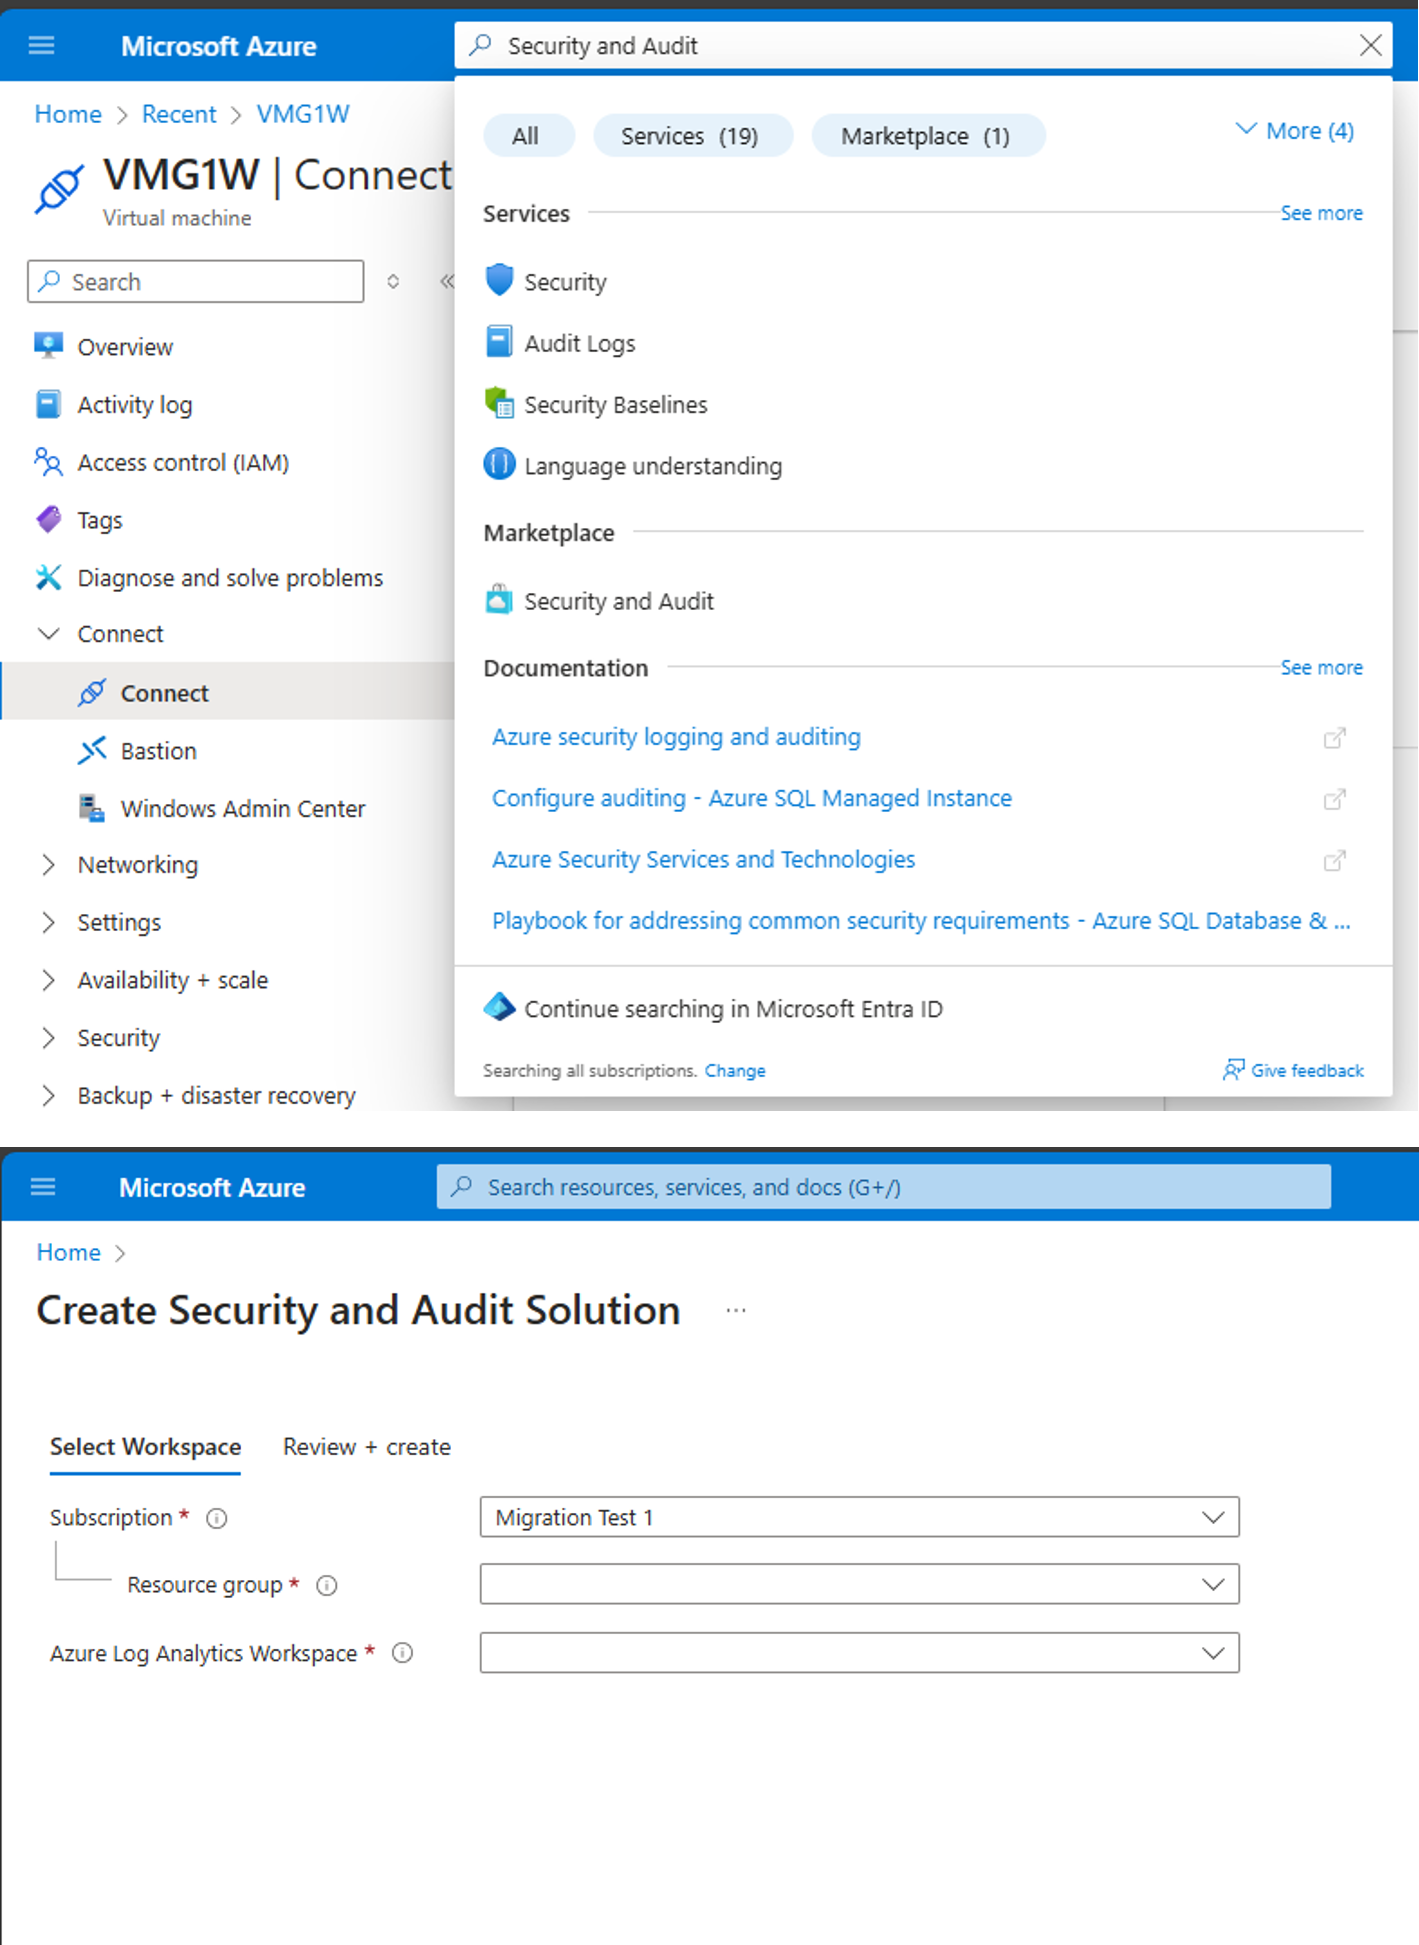Click the Audit Logs service icon
Image resolution: width=1419 pixels, height=1945 pixels.
(x=499, y=342)
